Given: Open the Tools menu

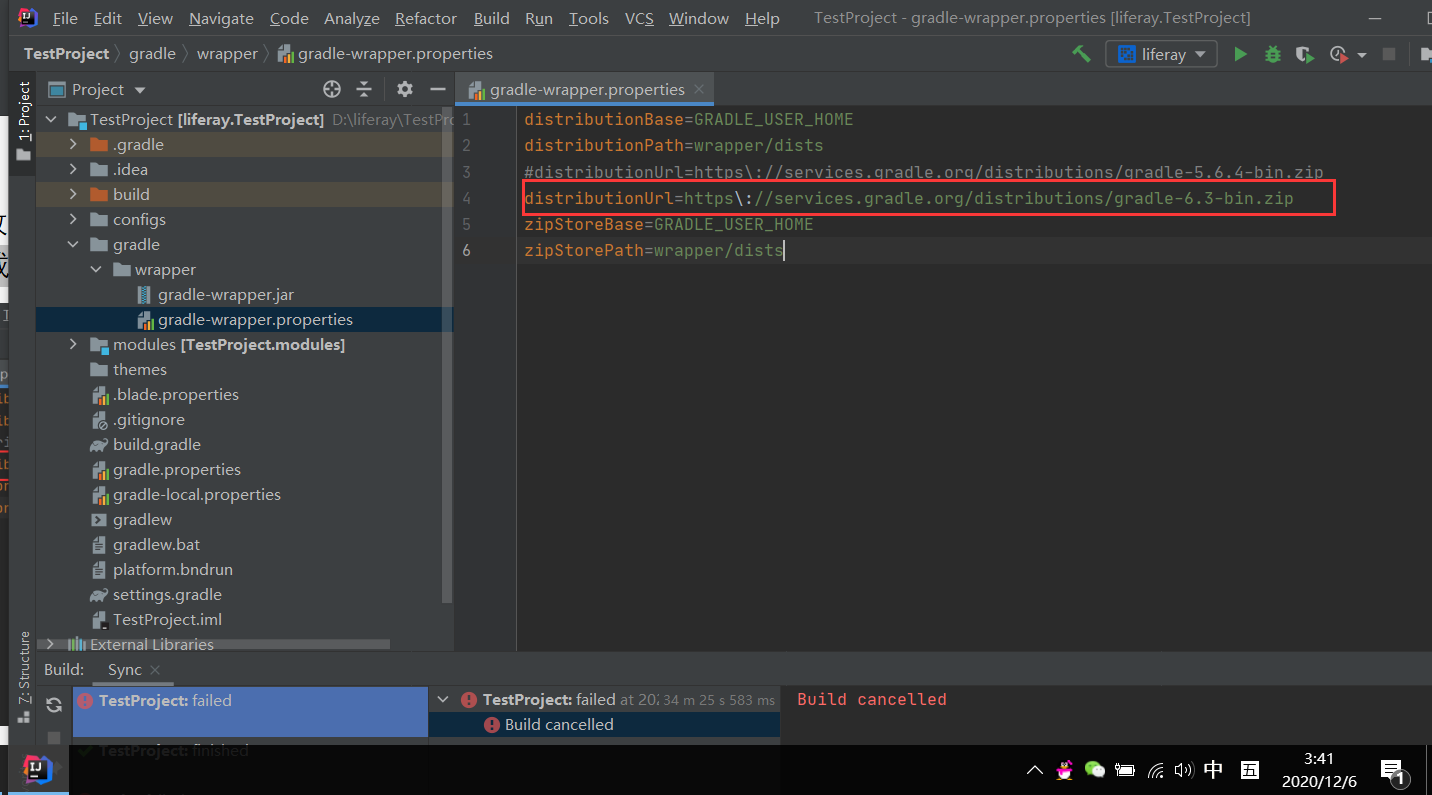Looking at the screenshot, I should (x=589, y=18).
